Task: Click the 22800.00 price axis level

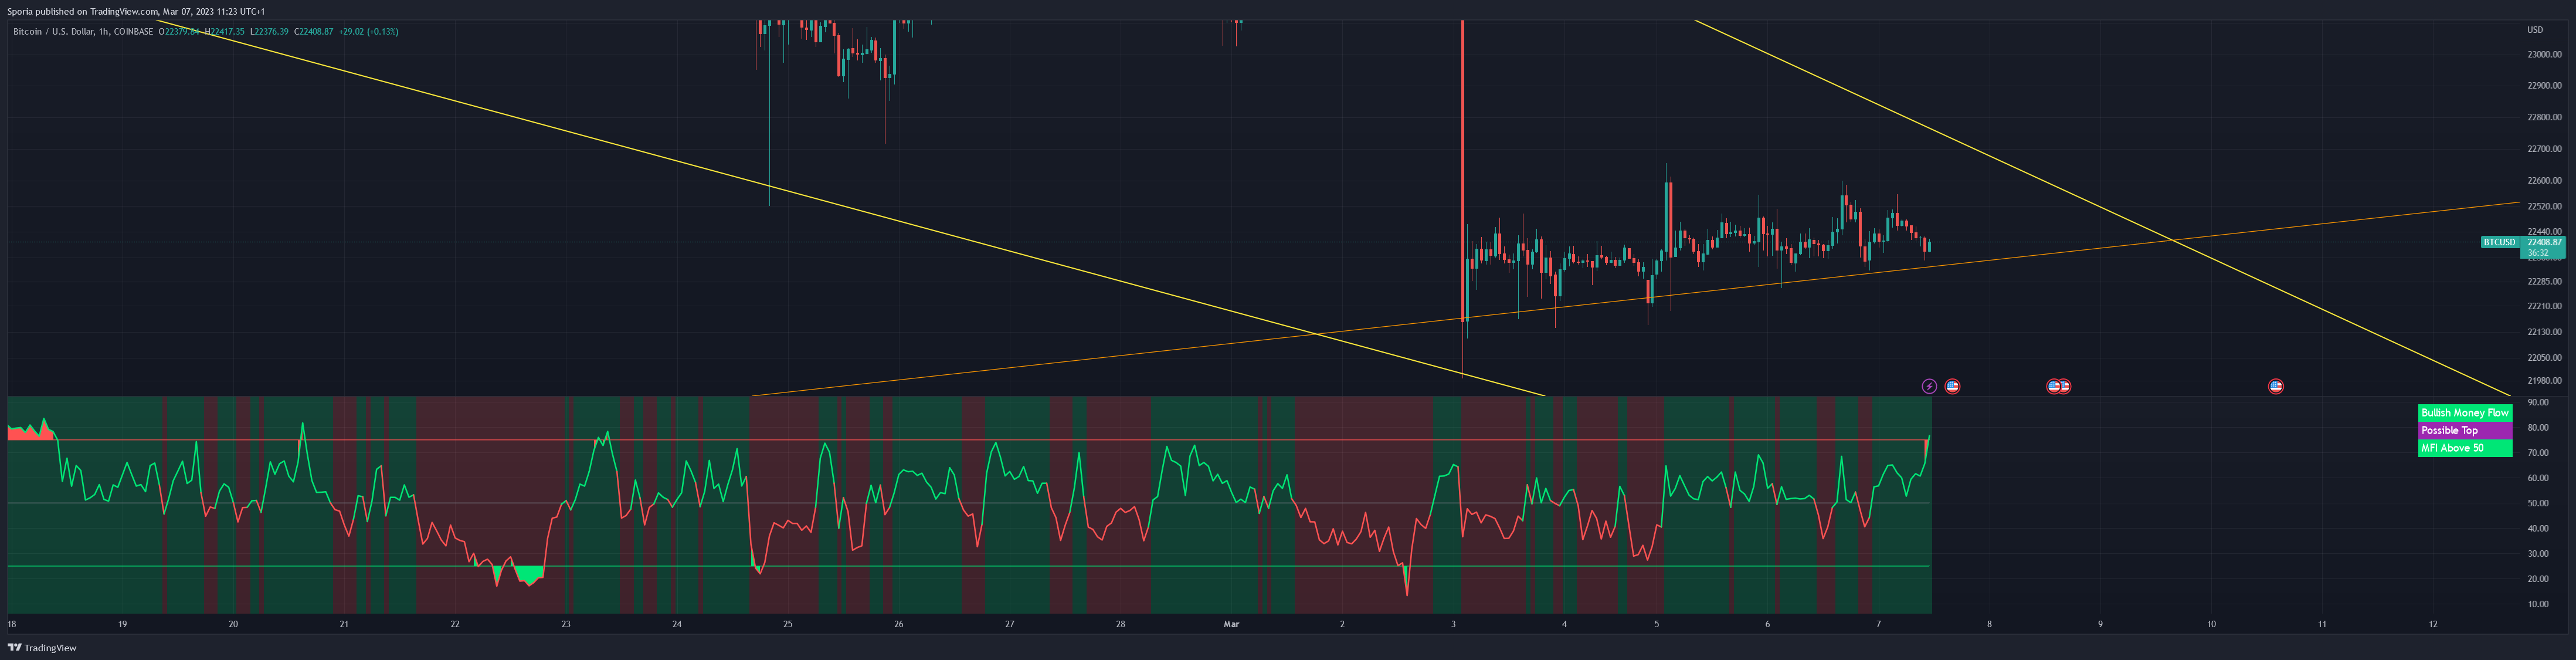Action: tap(2544, 118)
